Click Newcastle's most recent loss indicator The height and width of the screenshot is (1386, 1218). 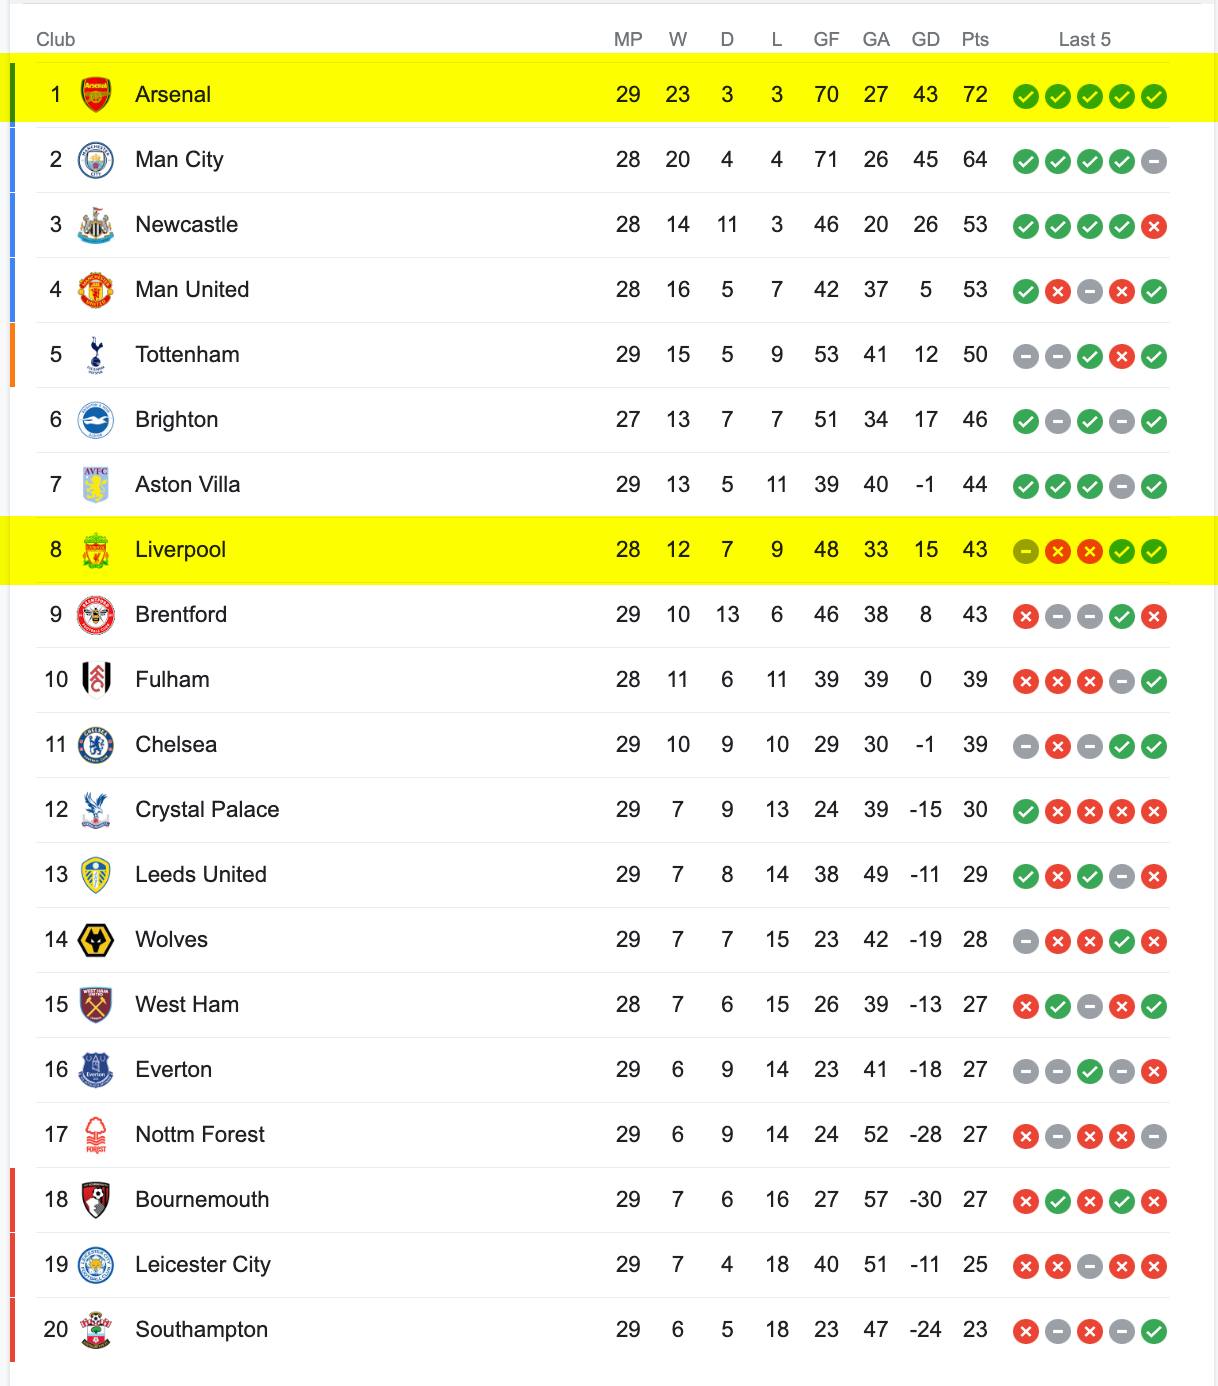(x=1154, y=226)
